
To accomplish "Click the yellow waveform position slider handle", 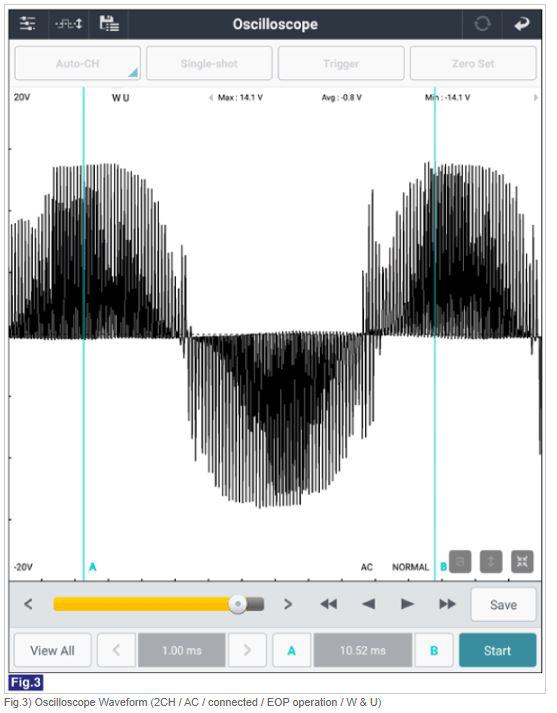I will click(237, 604).
